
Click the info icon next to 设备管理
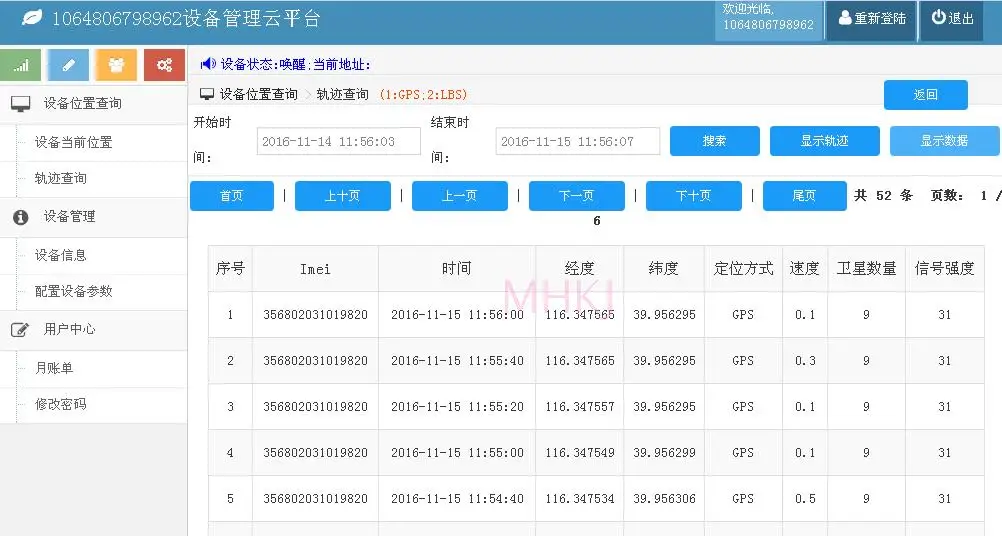[20, 217]
